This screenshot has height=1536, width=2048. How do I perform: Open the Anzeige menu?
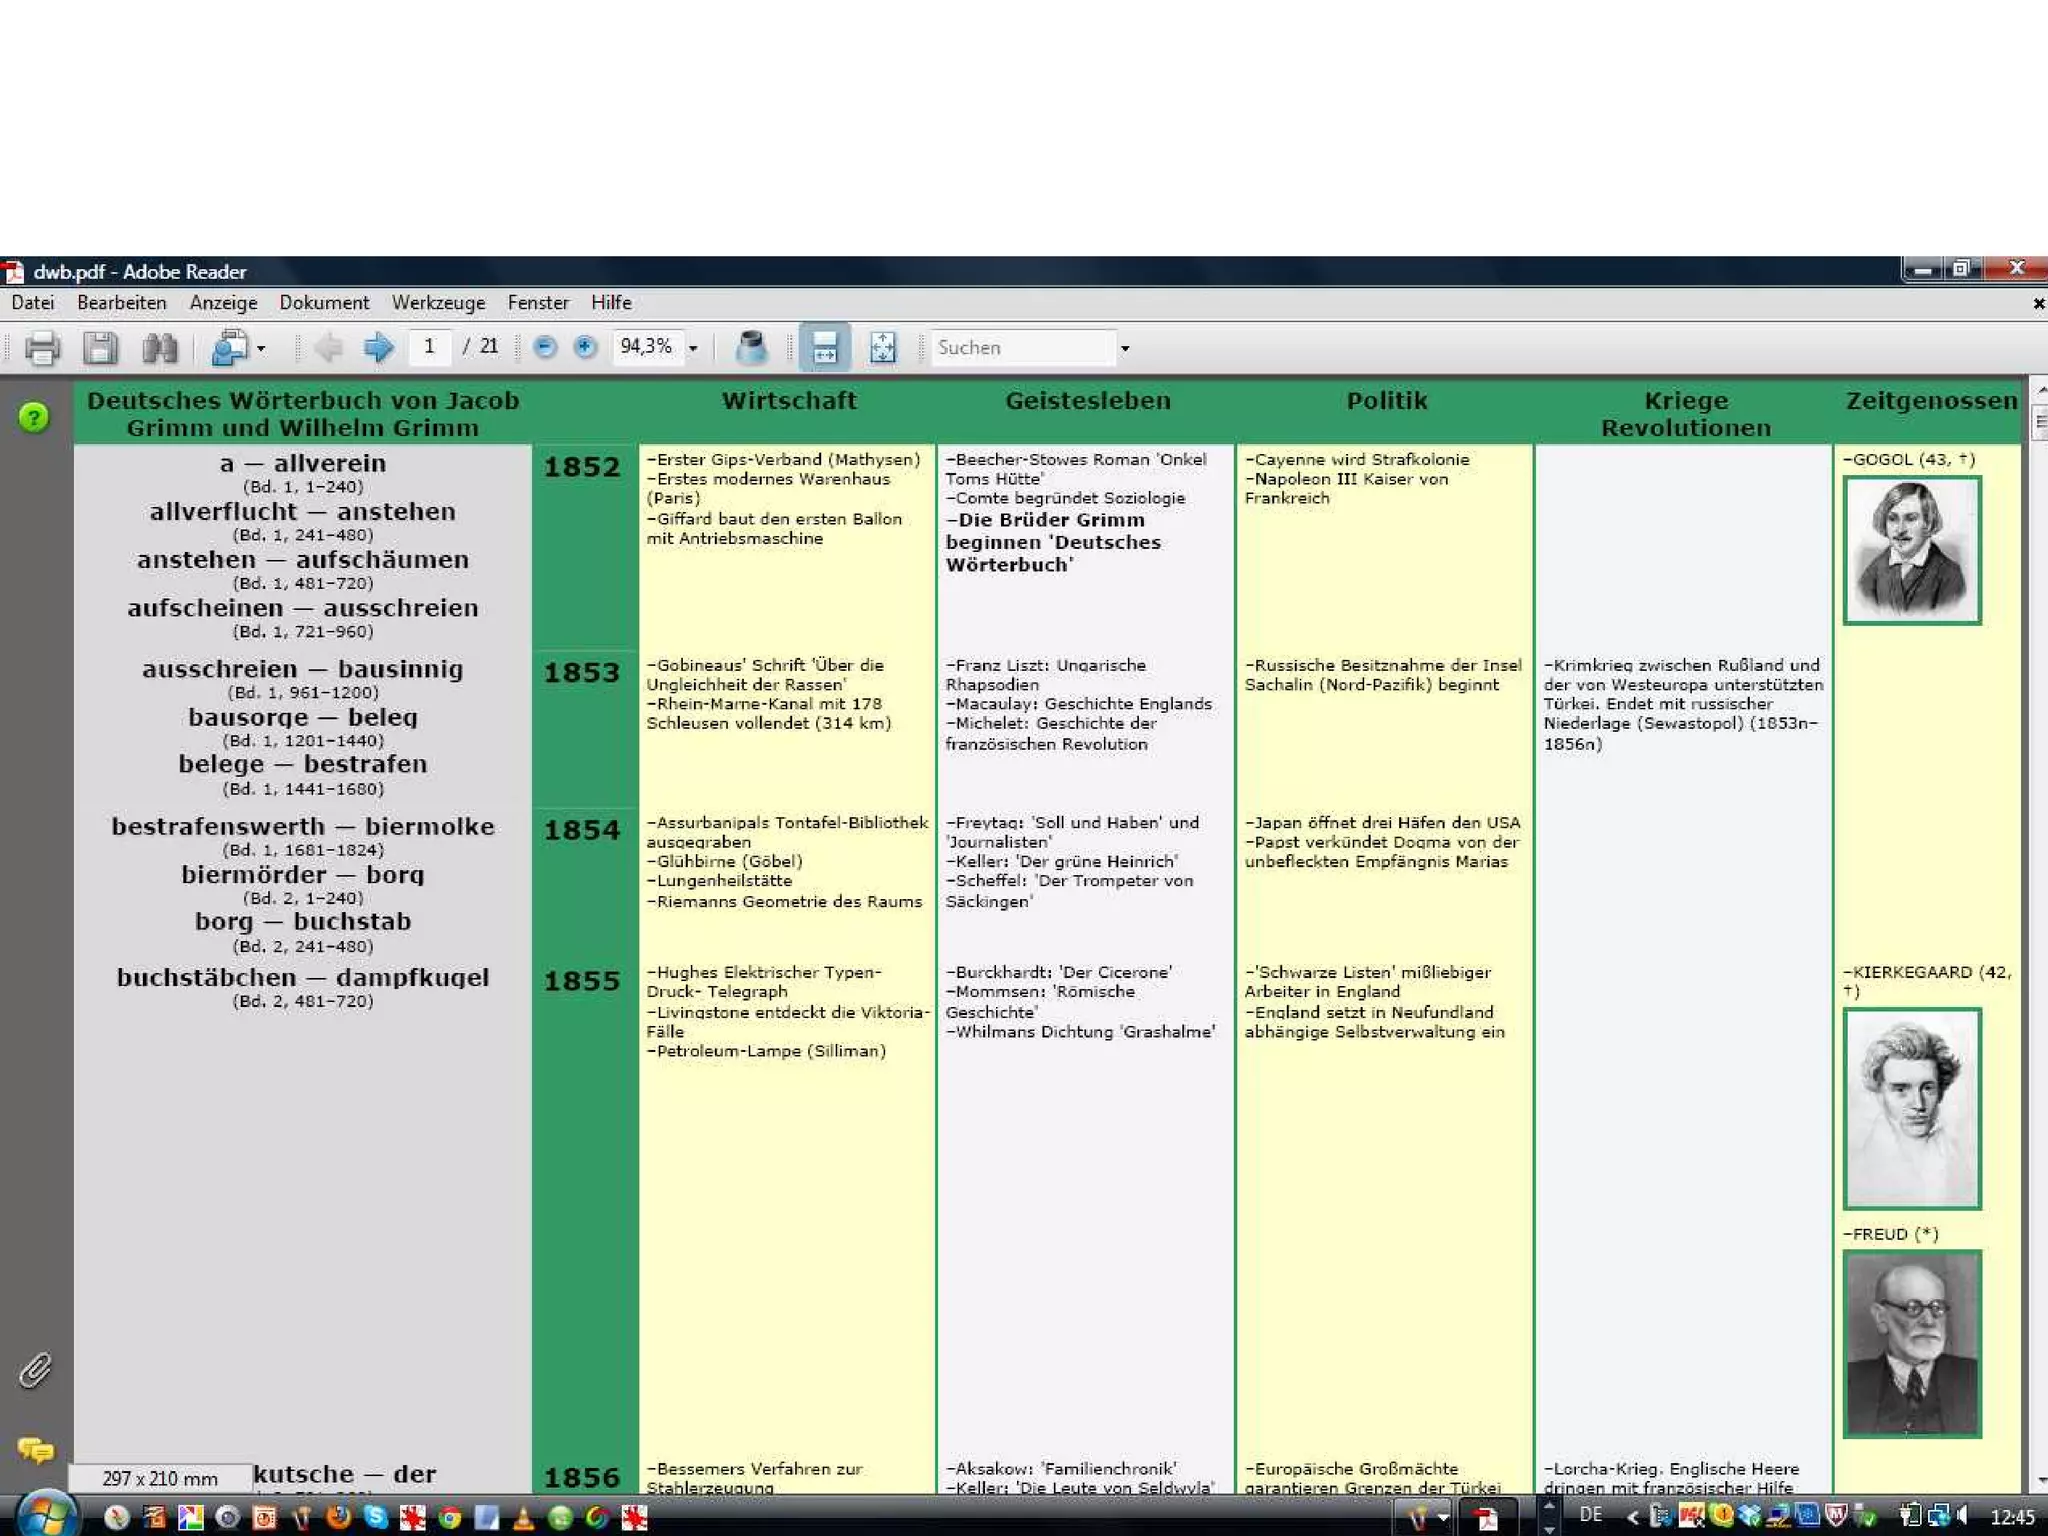coord(223,303)
